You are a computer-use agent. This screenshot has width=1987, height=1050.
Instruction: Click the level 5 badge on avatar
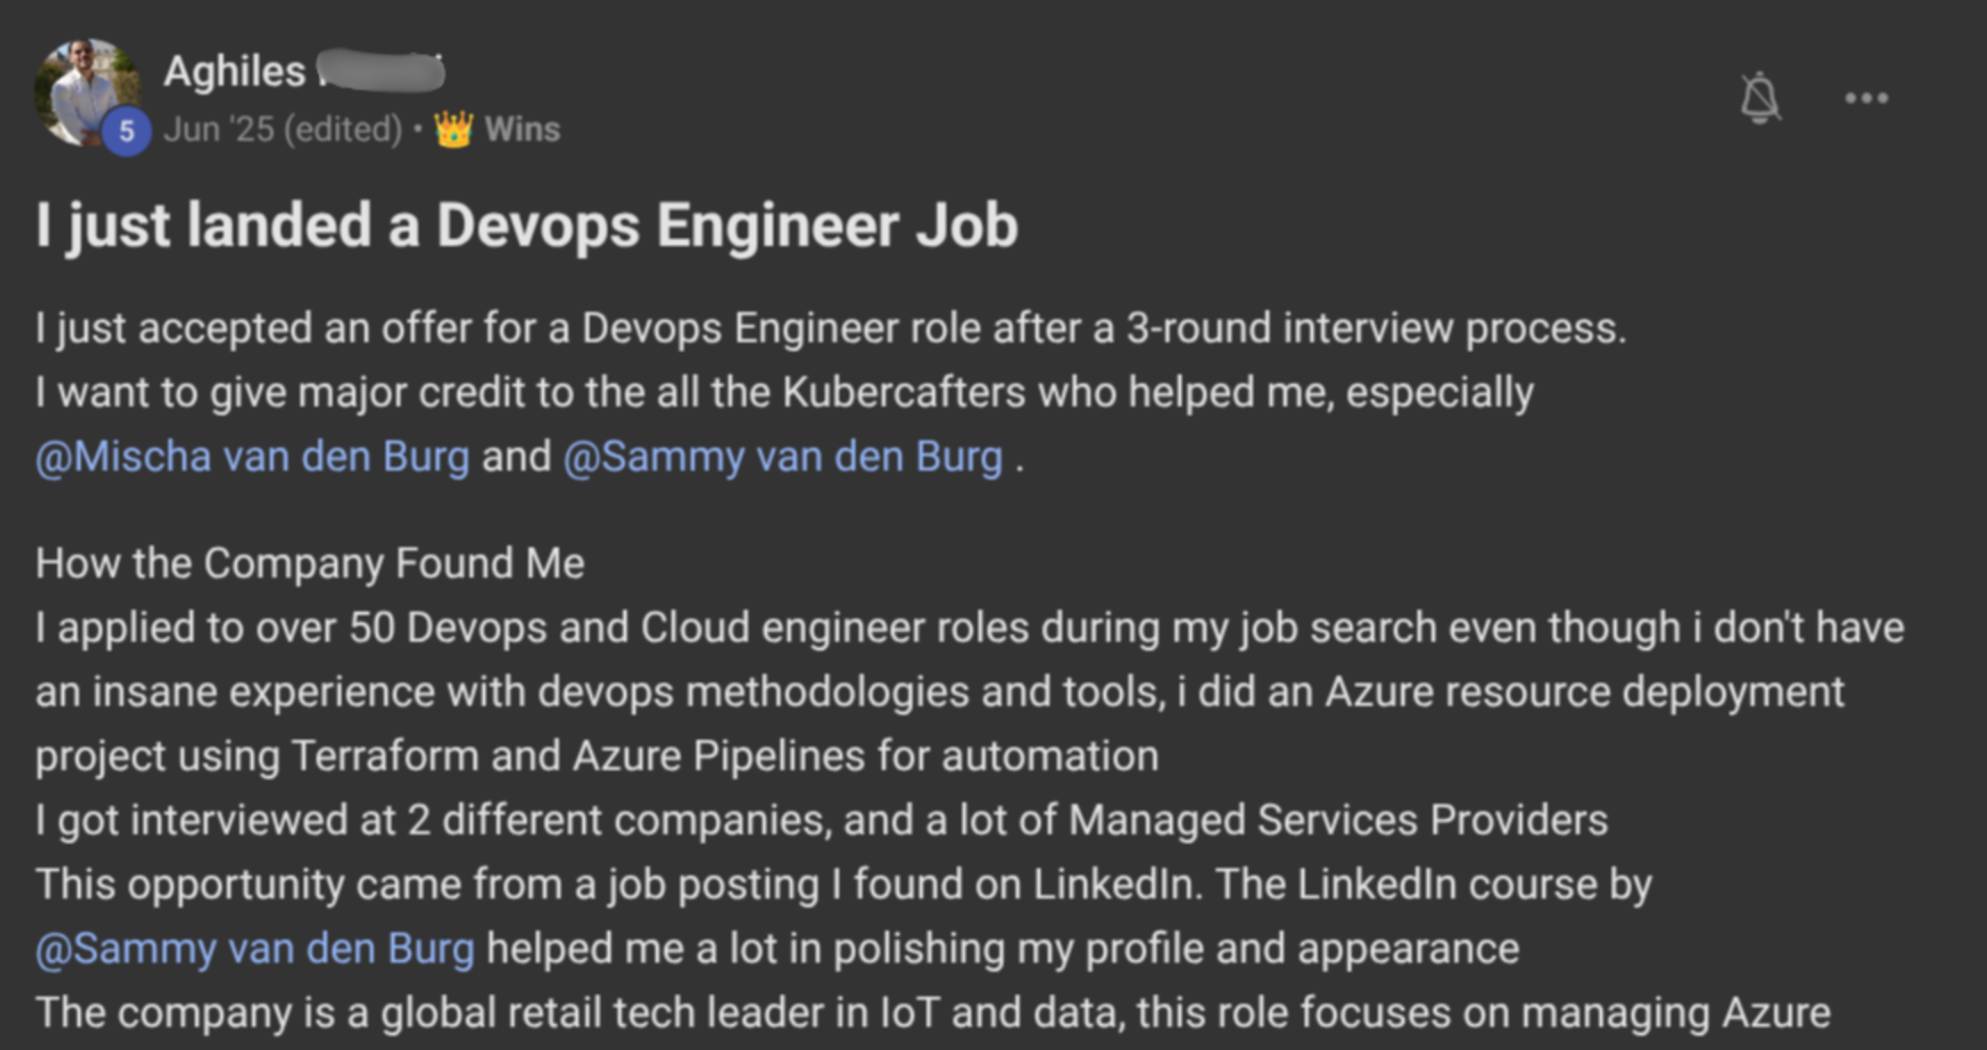tap(126, 131)
